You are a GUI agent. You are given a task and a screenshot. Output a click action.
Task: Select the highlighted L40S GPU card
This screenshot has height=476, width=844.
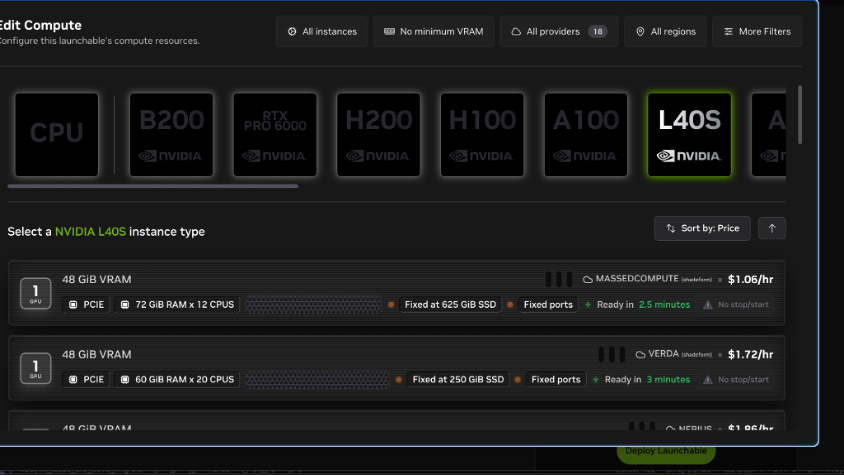690,135
